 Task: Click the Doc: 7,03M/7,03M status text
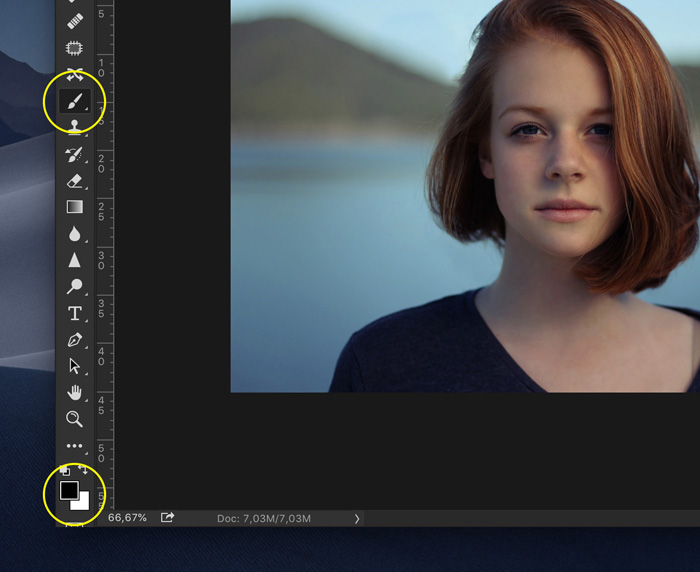264,518
